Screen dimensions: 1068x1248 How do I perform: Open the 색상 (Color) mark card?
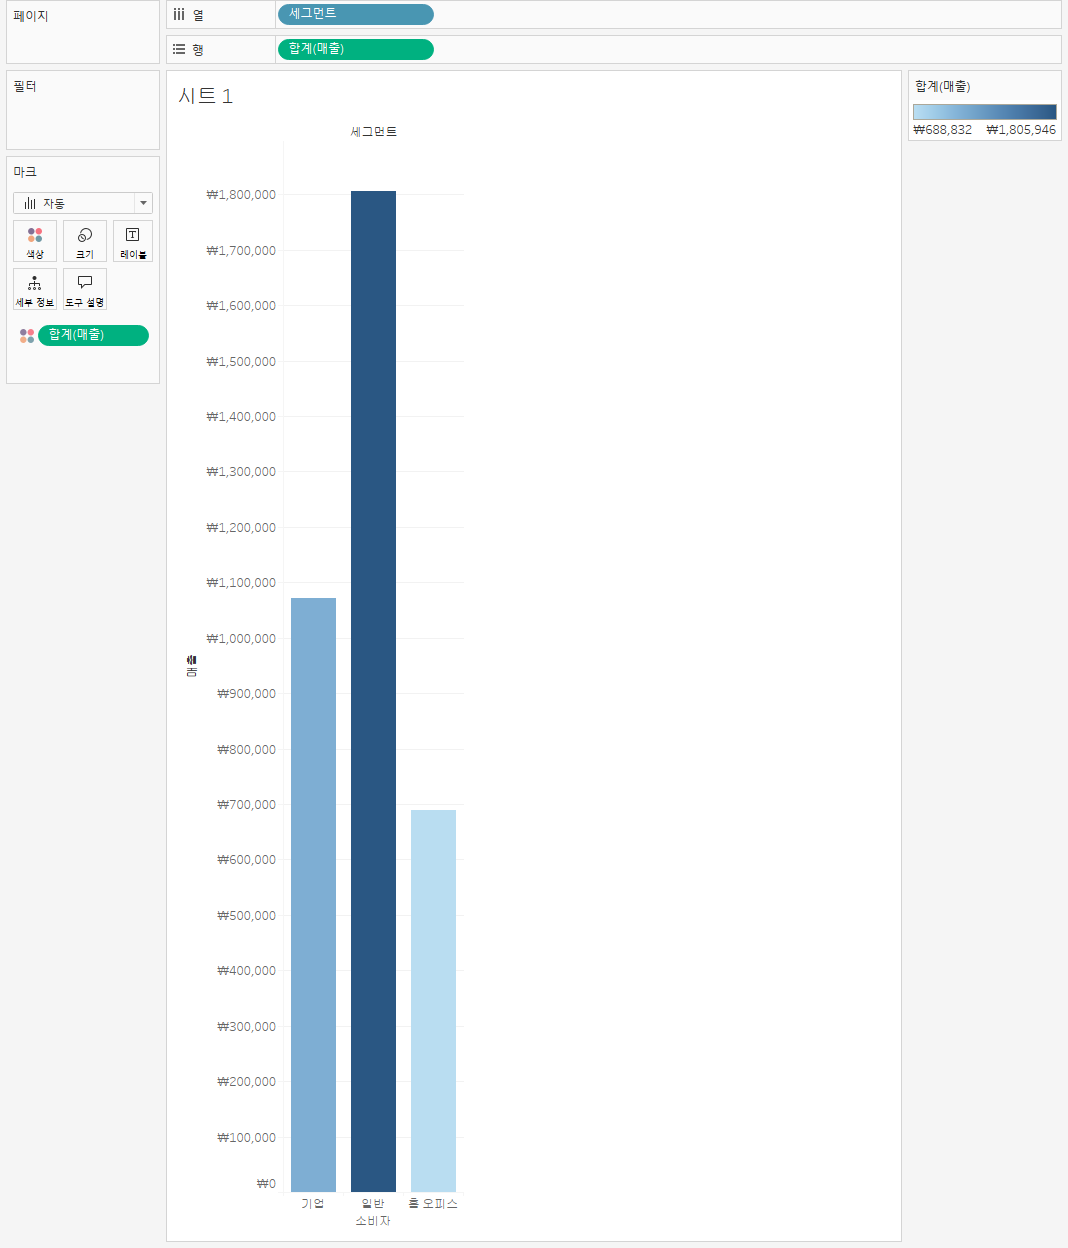click(35, 241)
